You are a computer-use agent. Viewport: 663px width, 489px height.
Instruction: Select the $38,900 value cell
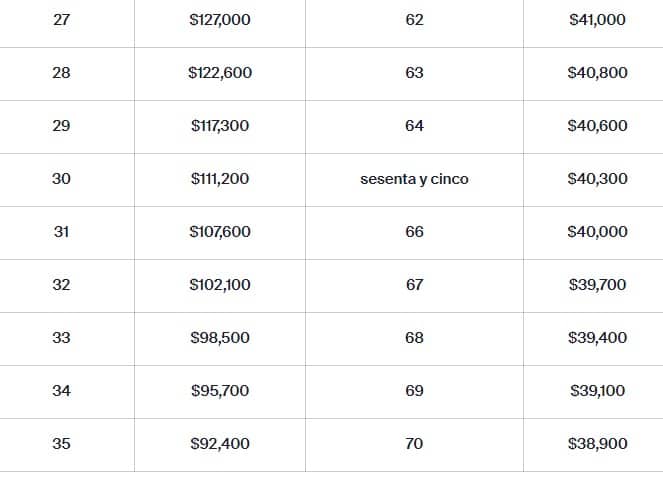(597, 444)
